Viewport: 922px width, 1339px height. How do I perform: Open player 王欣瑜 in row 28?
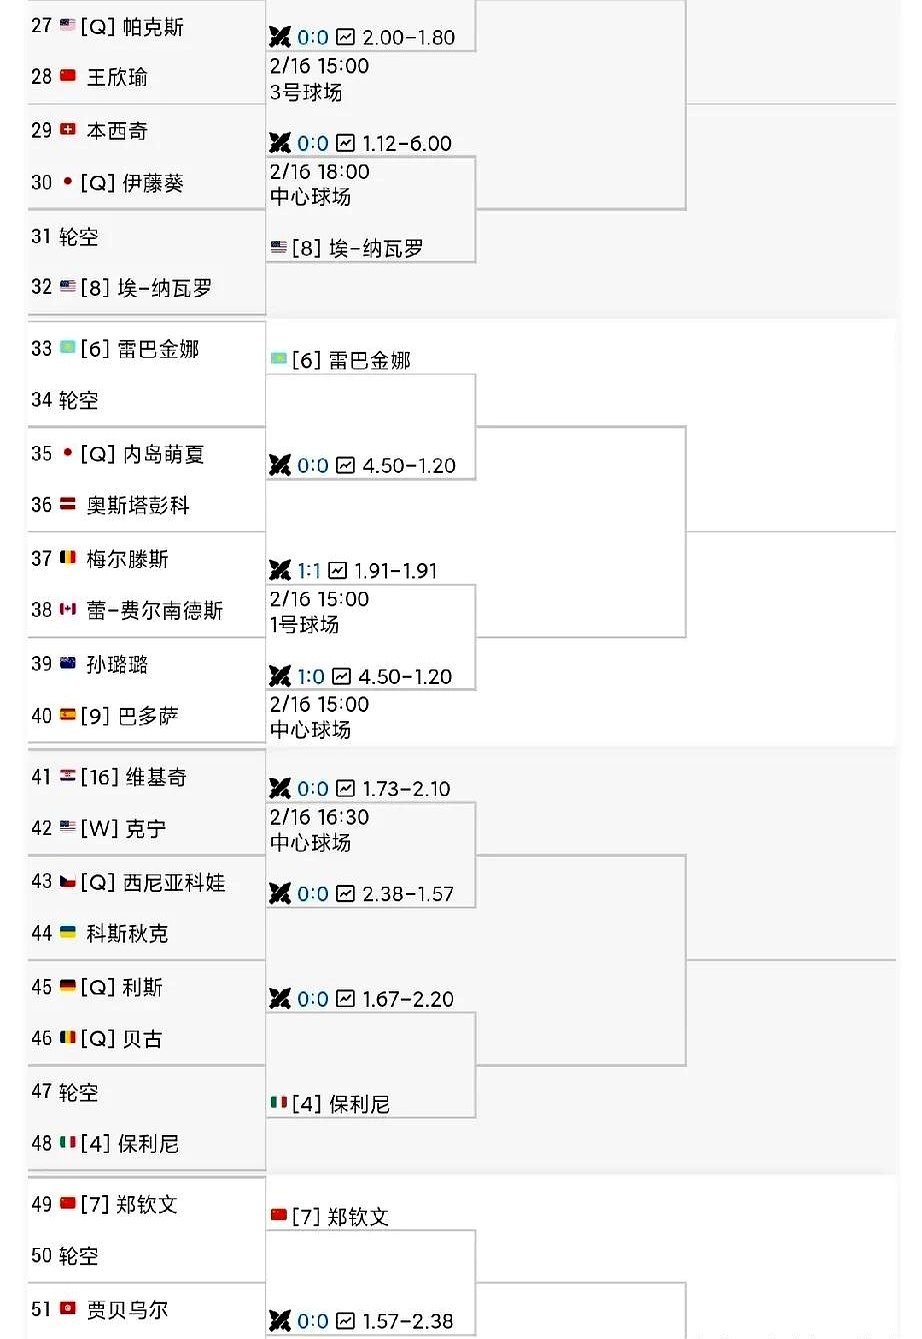pyautogui.click(x=117, y=77)
